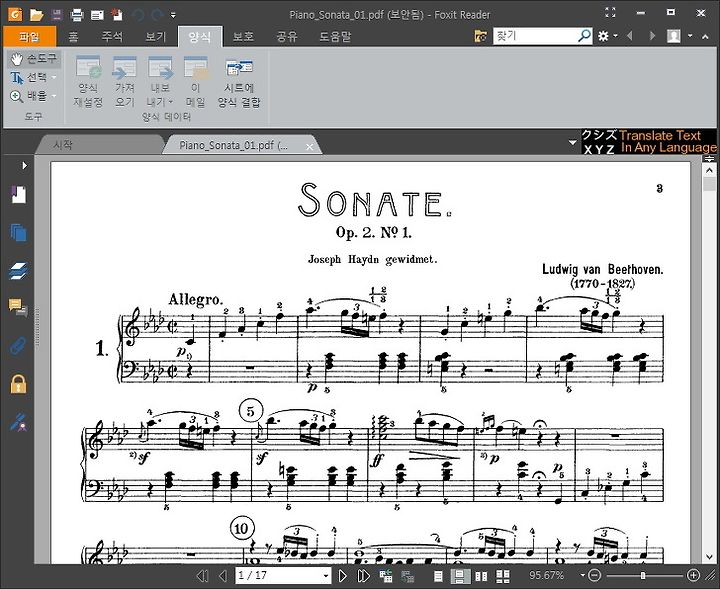The width and height of the screenshot is (720, 589).
Task: Open the Customize Quick Access Toolbar arrow
Action: [x=173, y=15]
